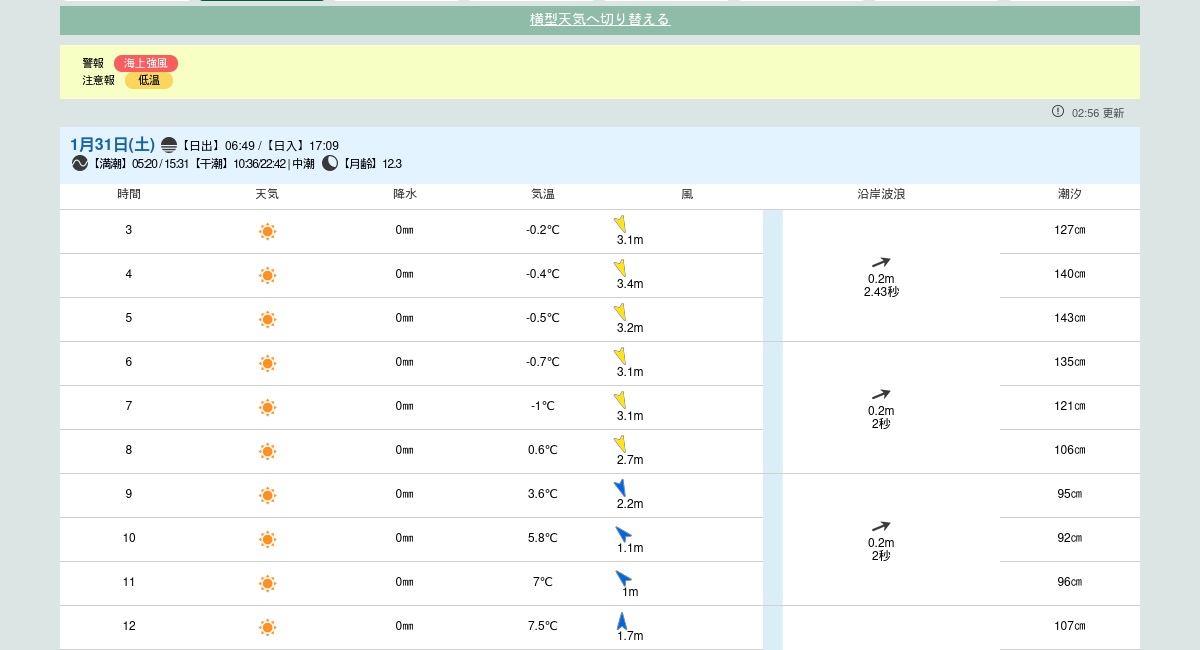Click the blue wind arrow above 2.2m

pyautogui.click(x=621, y=487)
